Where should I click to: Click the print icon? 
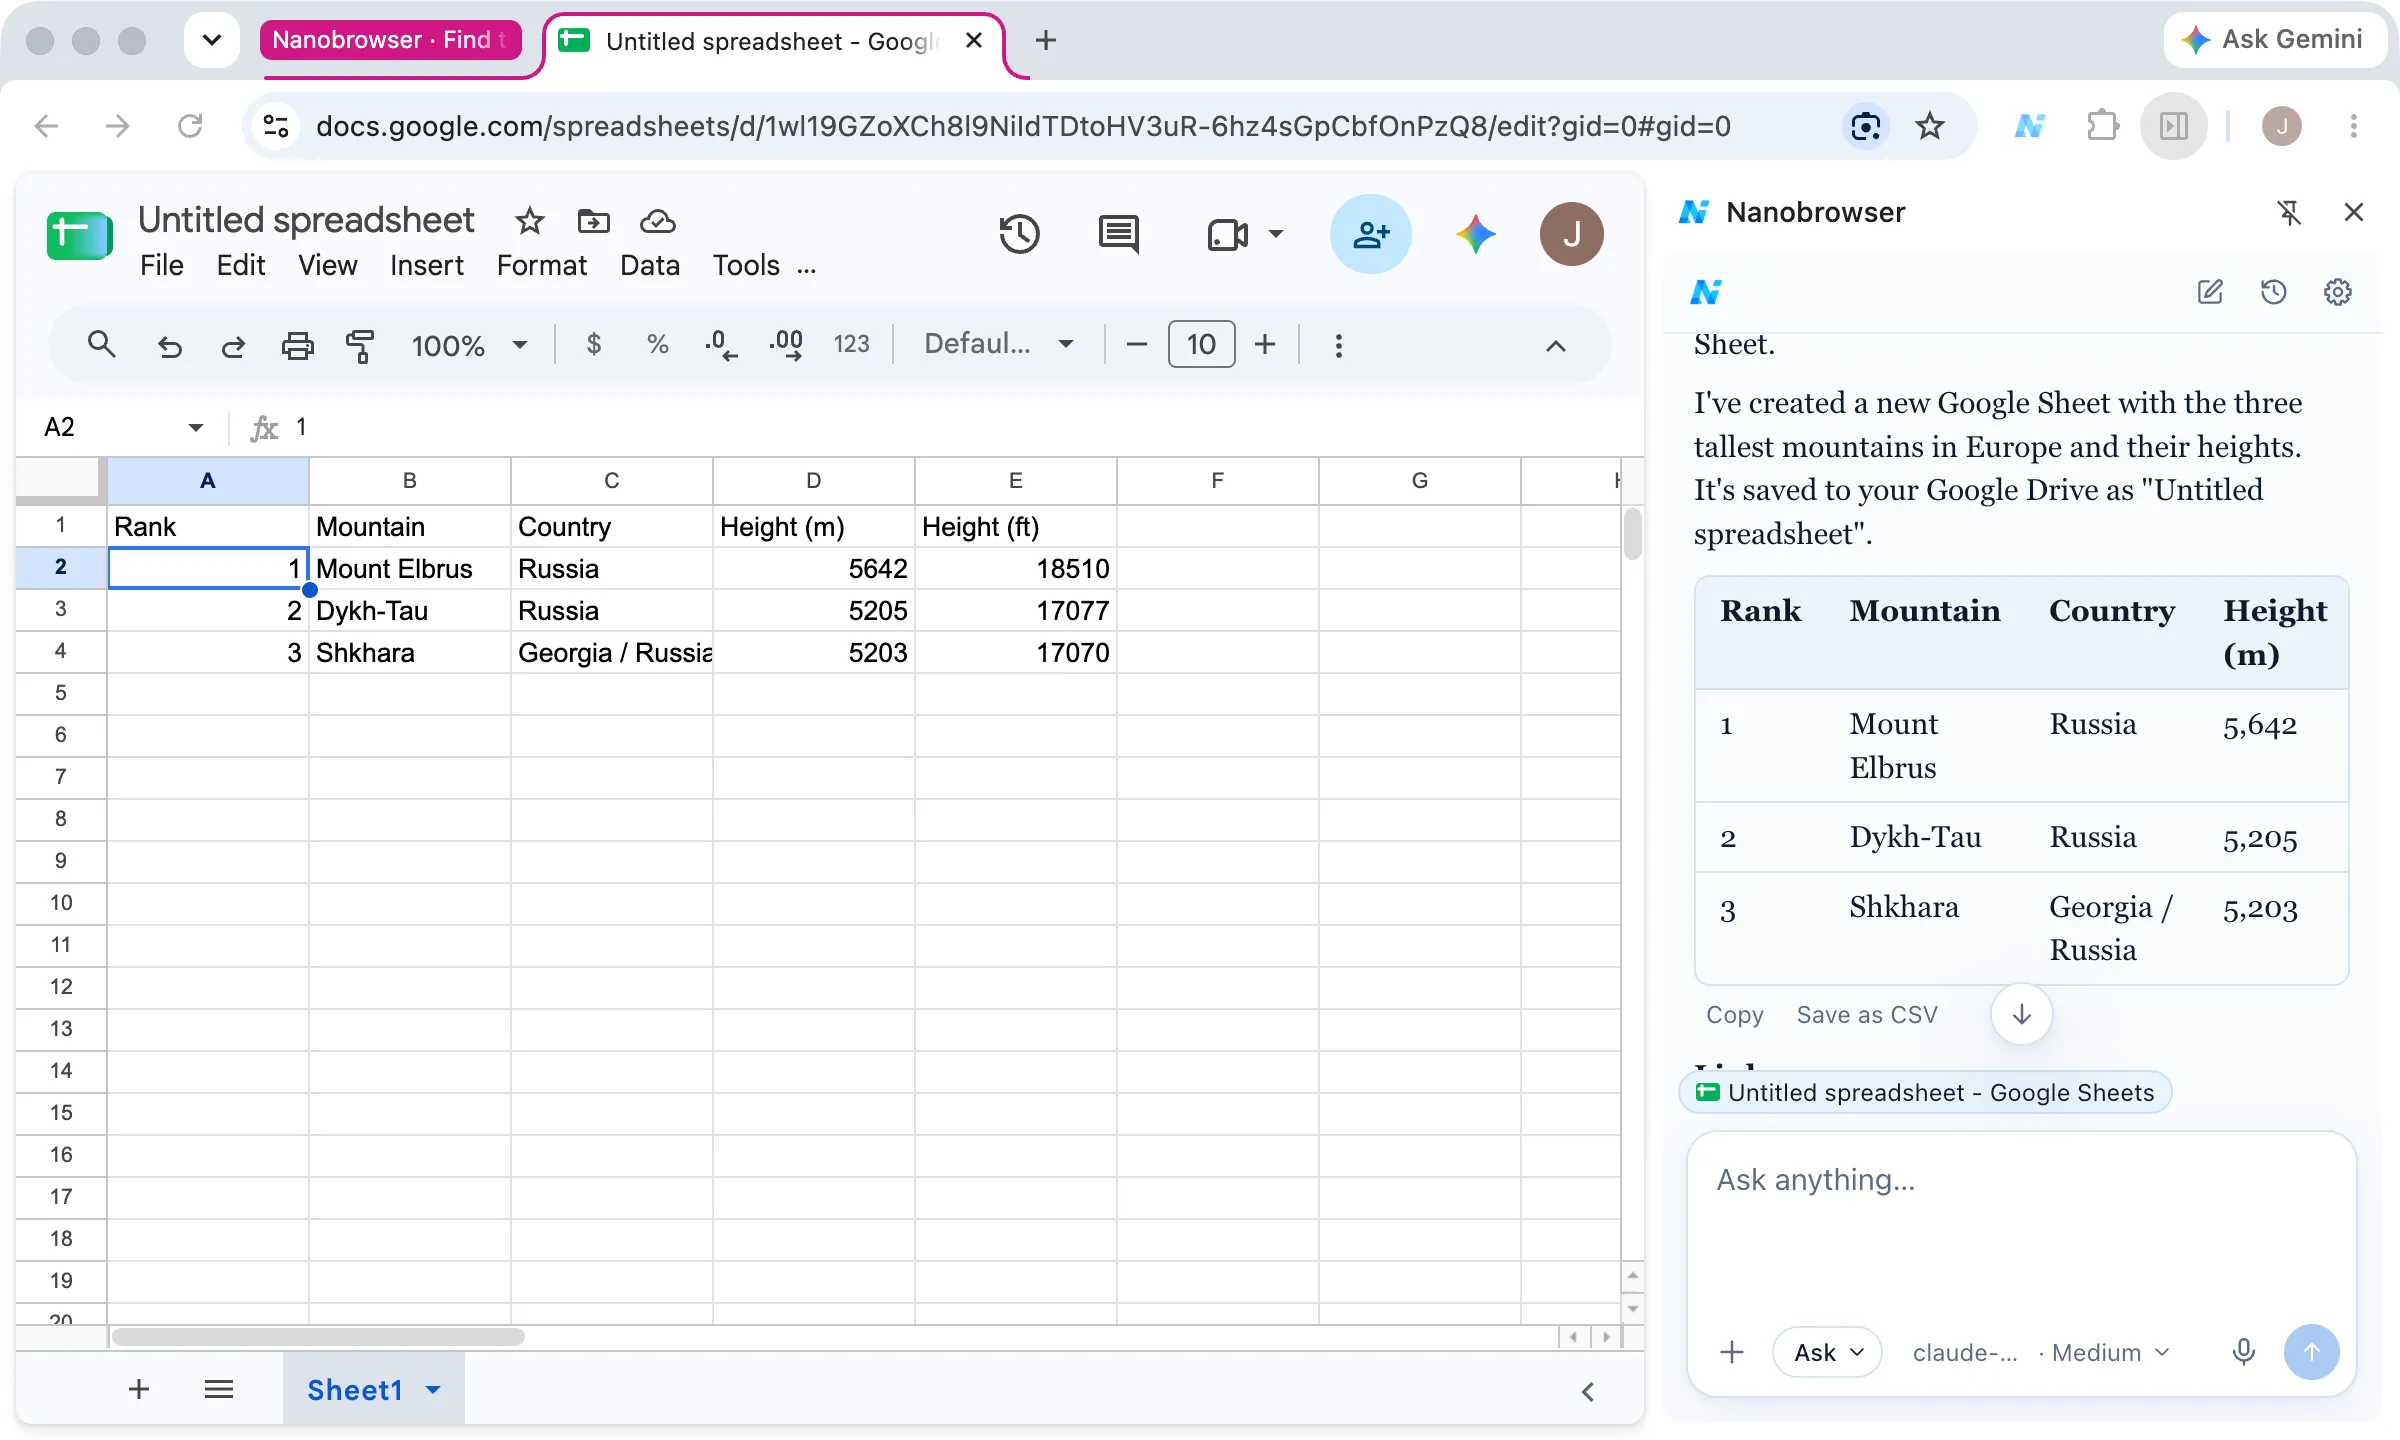(297, 346)
